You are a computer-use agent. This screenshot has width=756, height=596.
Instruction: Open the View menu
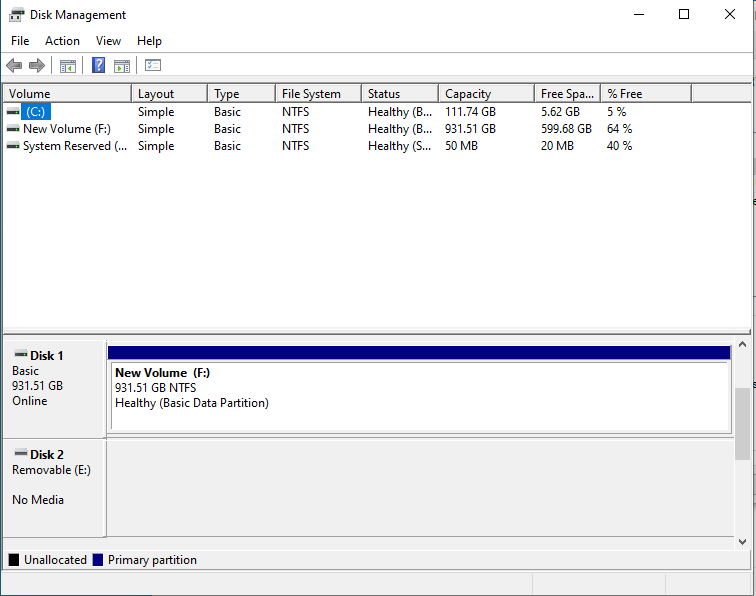(x=108, y=41)
